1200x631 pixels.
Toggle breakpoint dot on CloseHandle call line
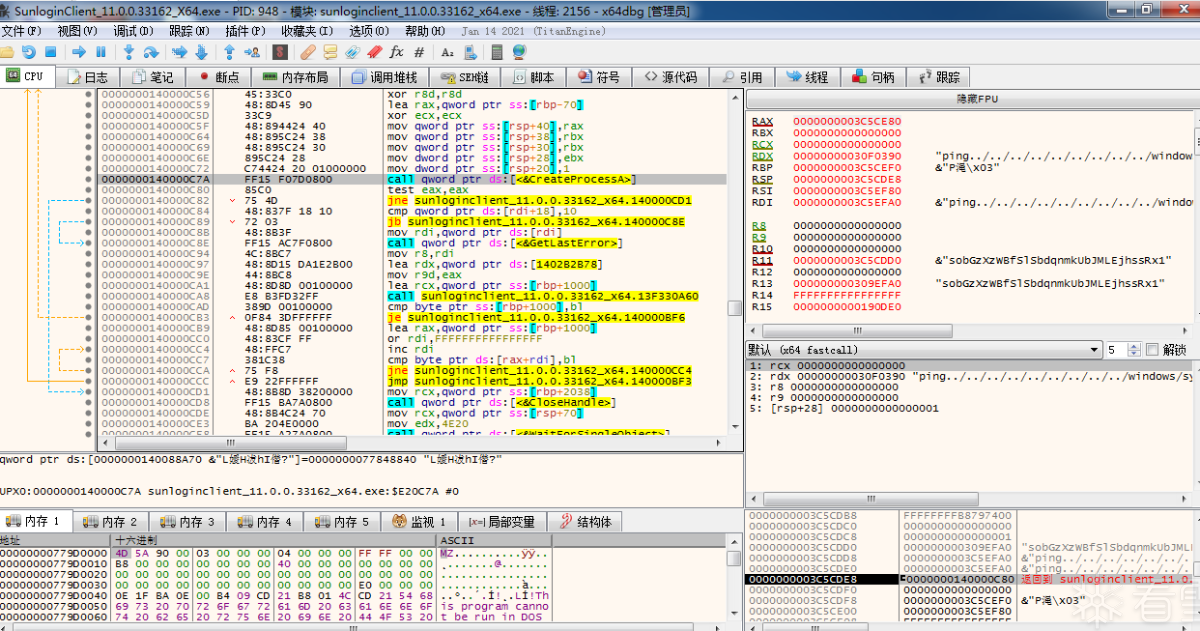pyautogui.click(x=89, y=402)
